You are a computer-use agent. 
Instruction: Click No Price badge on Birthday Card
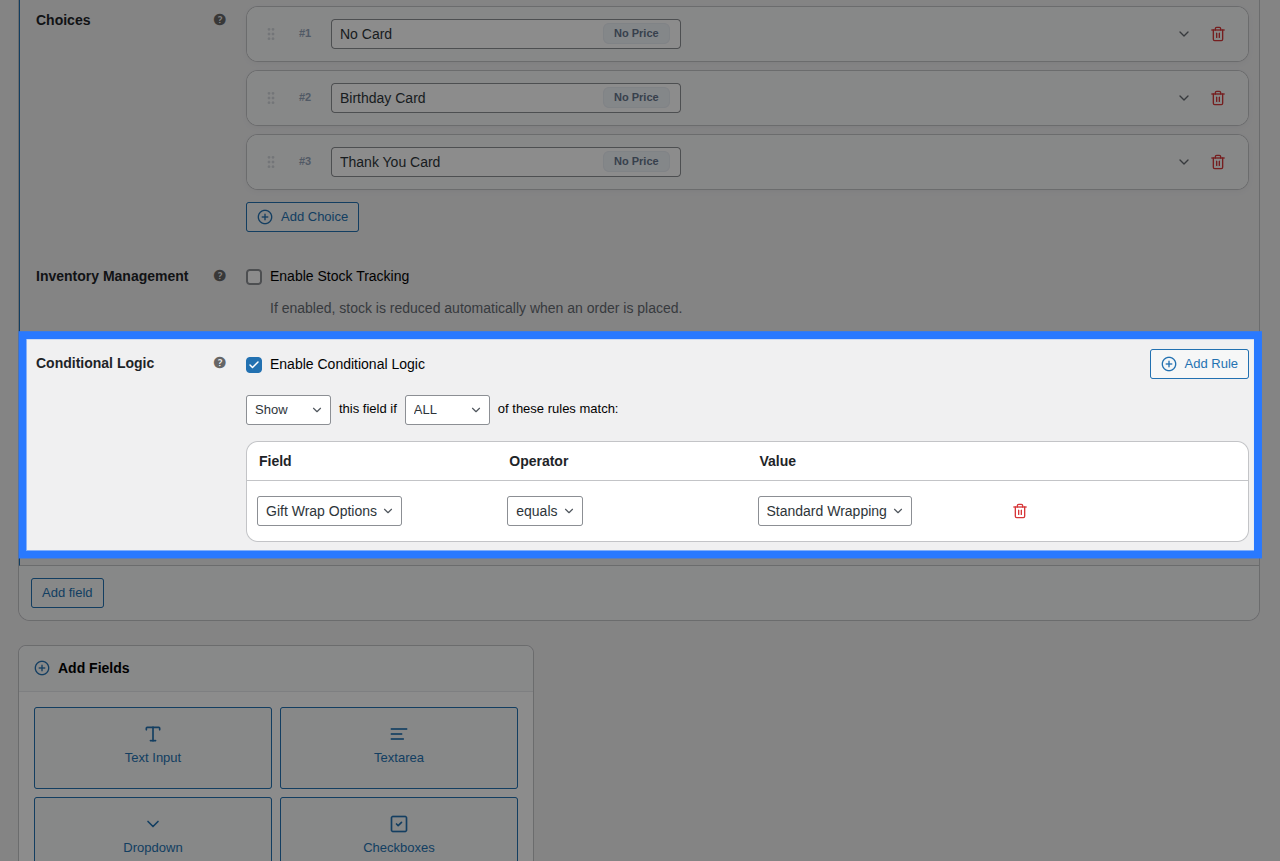pos(636,98)
